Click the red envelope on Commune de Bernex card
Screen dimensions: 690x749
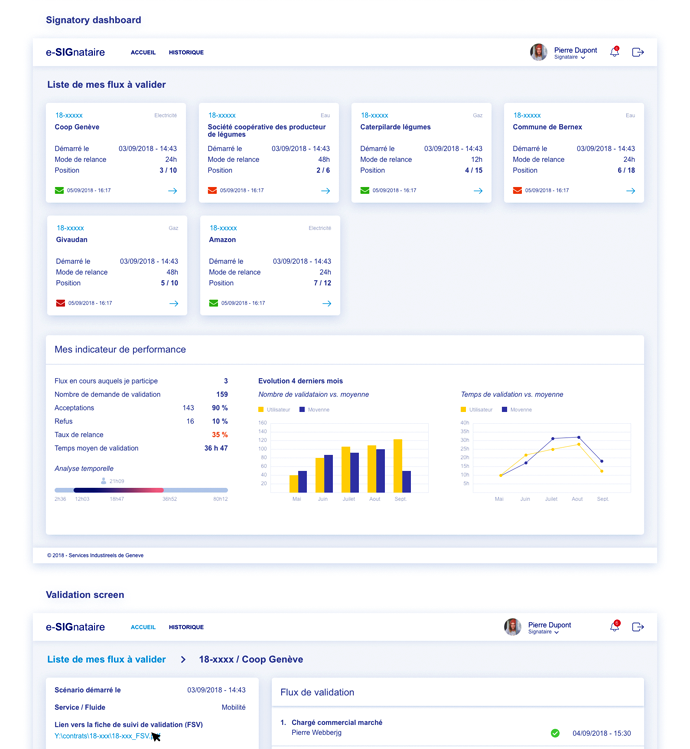[518, 190]
